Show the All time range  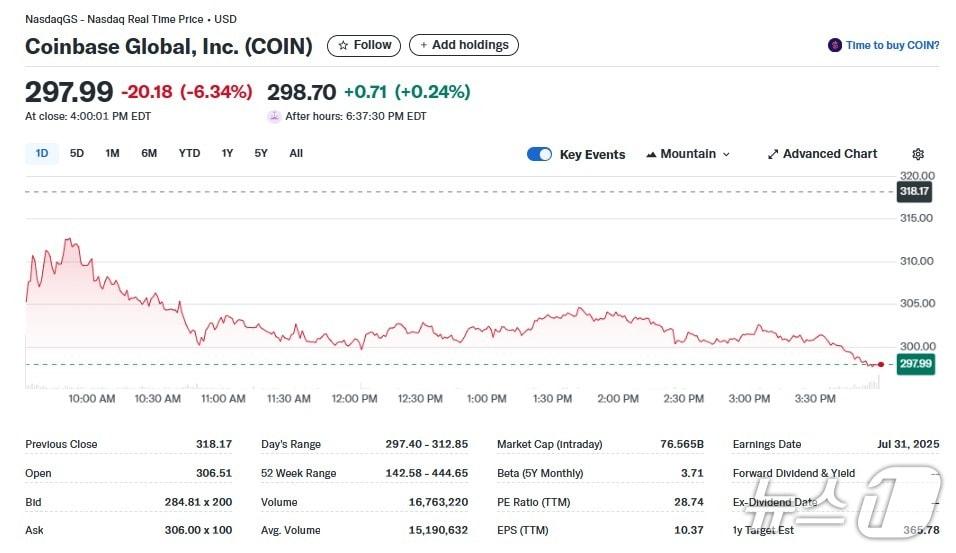(x=296, y=153)
